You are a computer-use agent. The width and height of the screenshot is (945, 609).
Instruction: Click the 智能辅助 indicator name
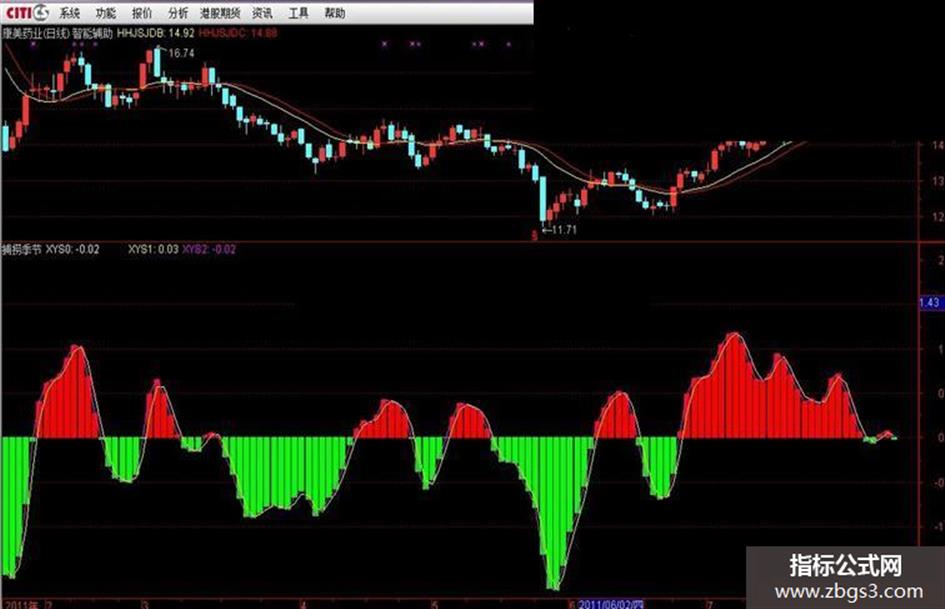[x=93, y=33]
